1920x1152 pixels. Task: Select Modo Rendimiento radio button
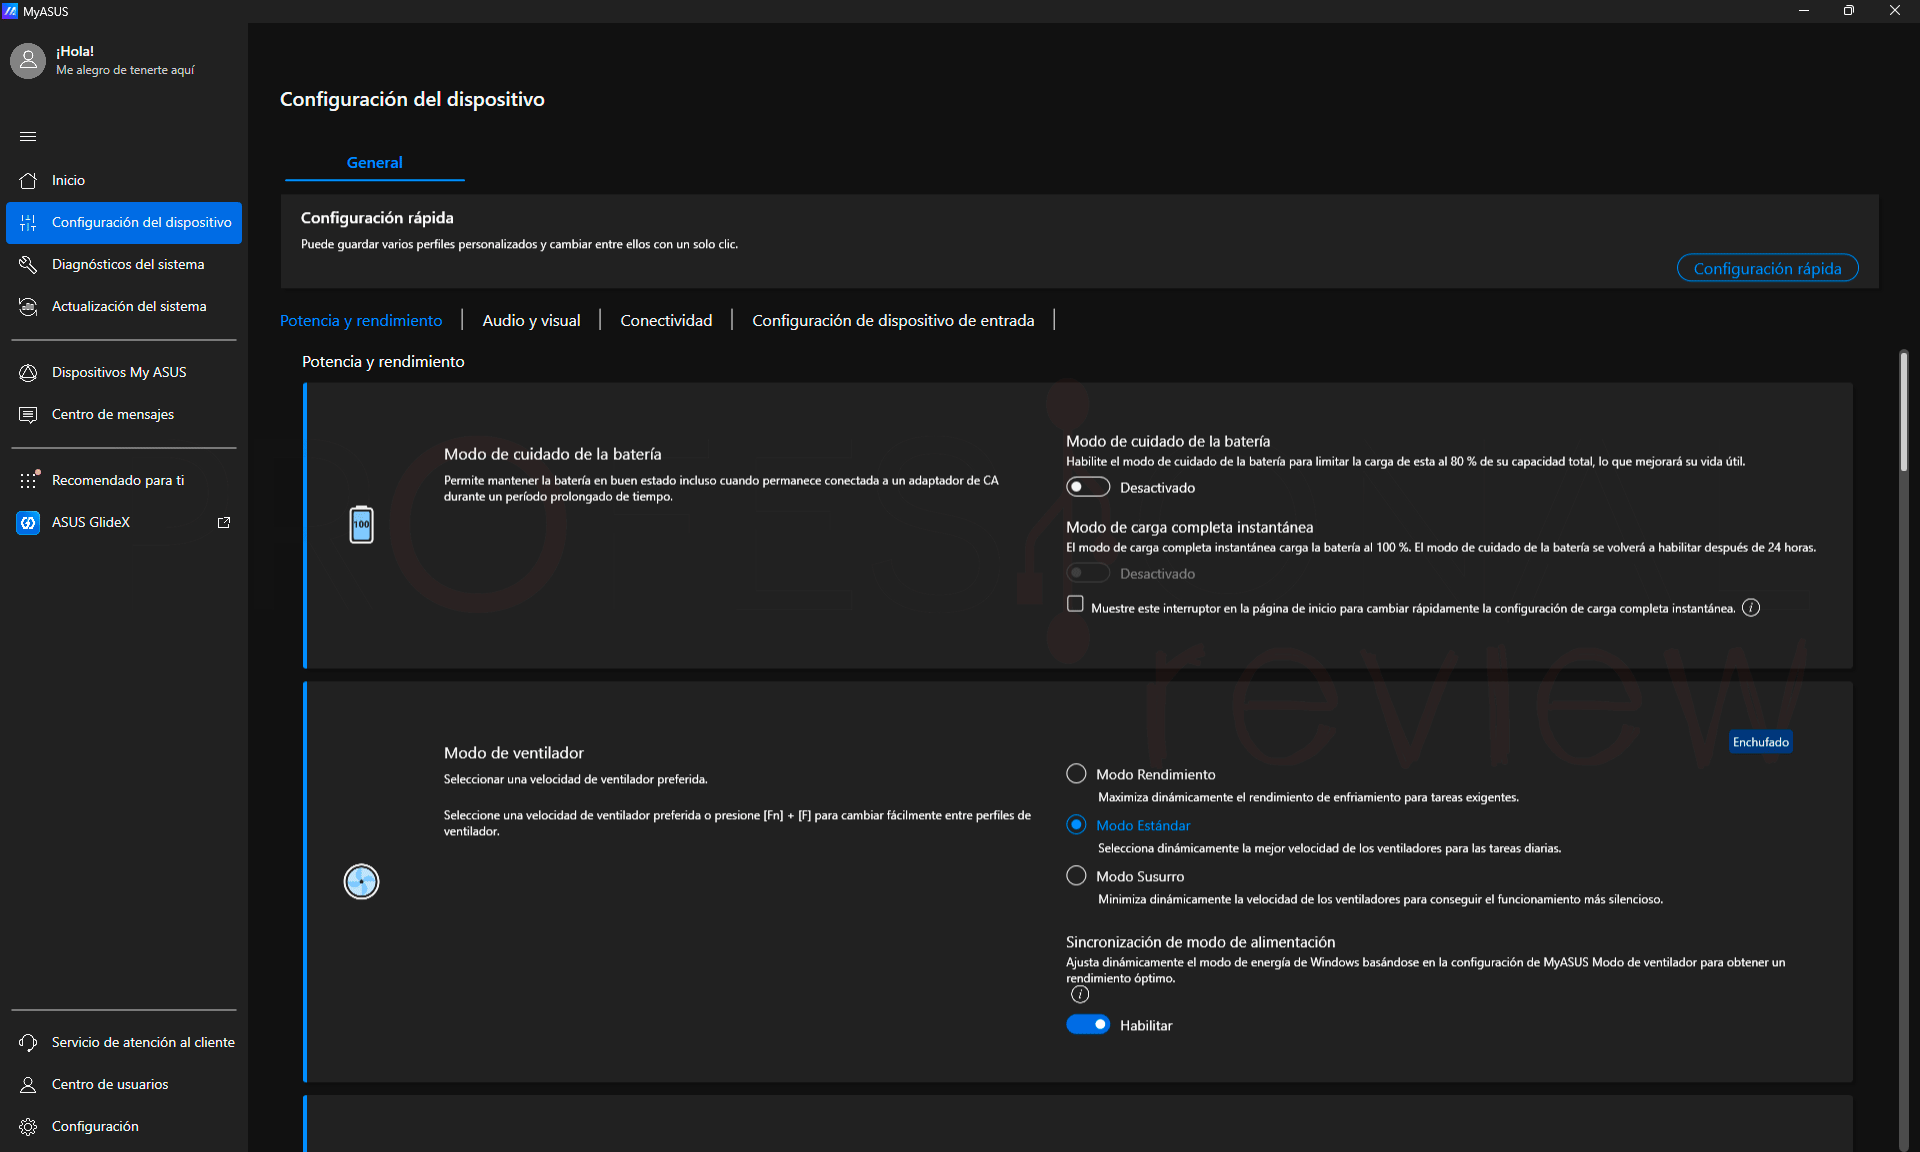(1076, 774)
